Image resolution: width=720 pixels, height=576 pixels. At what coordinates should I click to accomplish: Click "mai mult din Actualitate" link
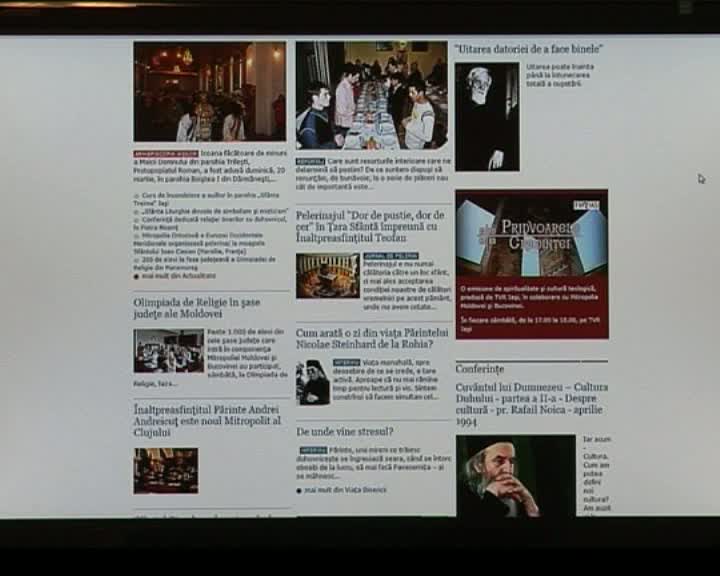(177, 275)
